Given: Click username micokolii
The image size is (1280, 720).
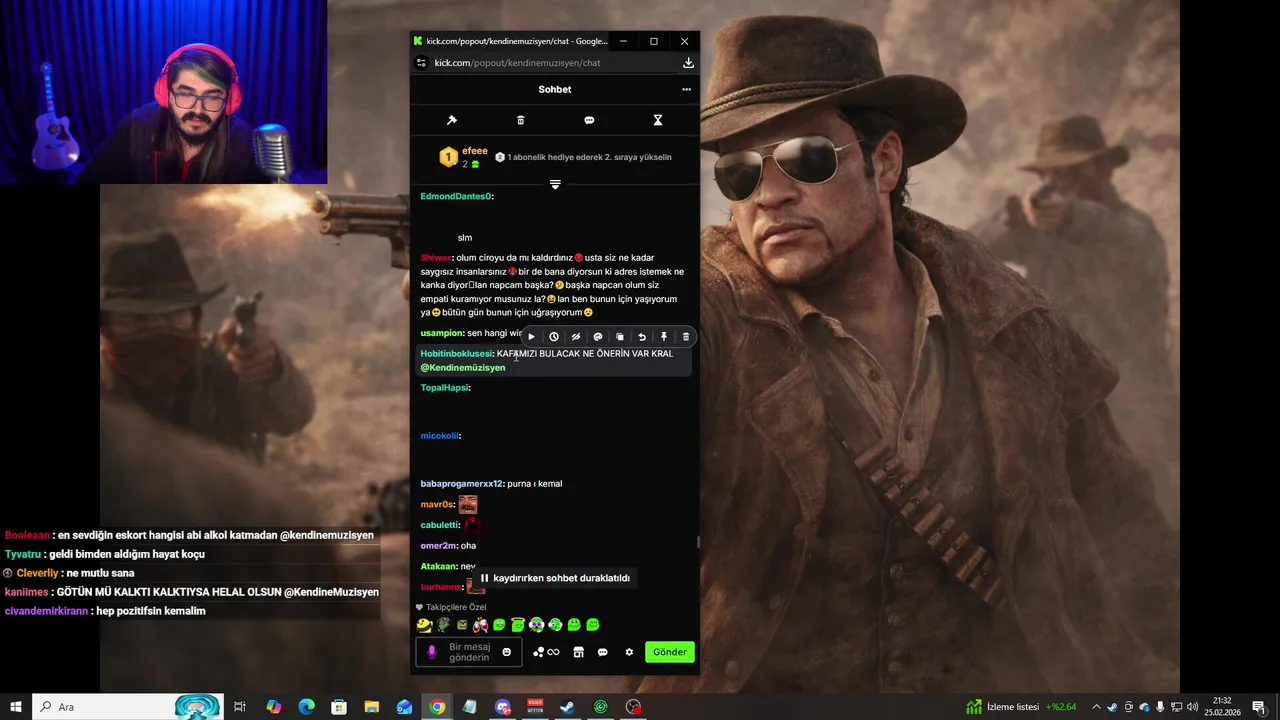Looking at the screenshot, I should (x=439, y=436).
